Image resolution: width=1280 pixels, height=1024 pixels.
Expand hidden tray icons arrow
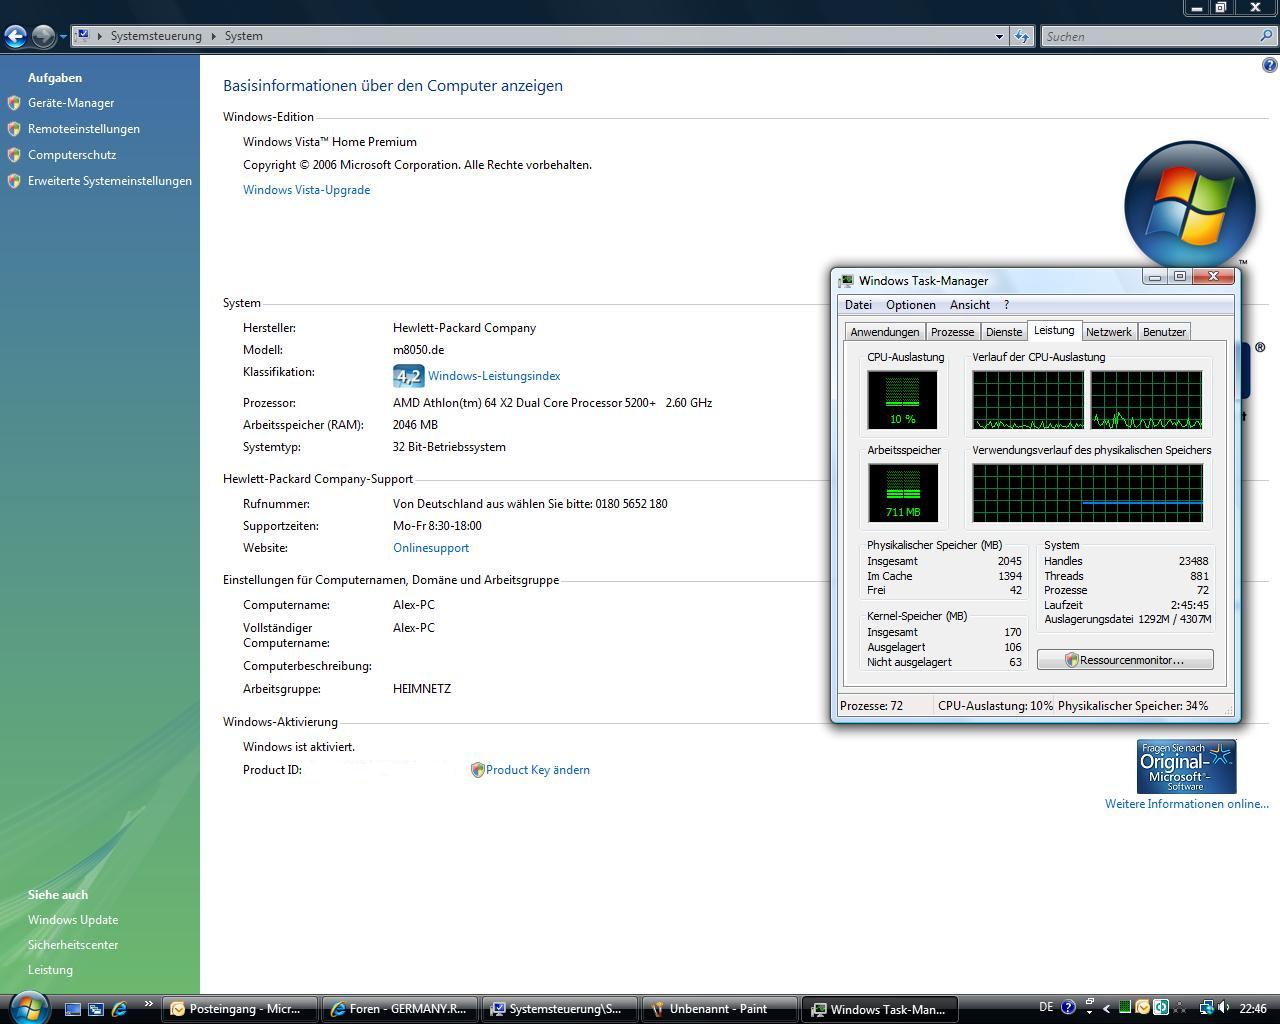tap(1106, 1009)
